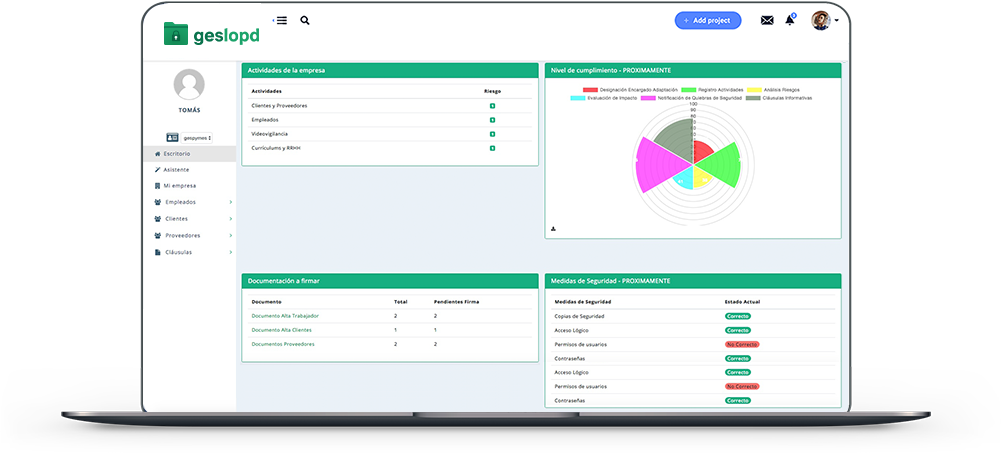Open the user menu caret beside the photo
The width and height of the screenshot is (1001, 453).
837,20
